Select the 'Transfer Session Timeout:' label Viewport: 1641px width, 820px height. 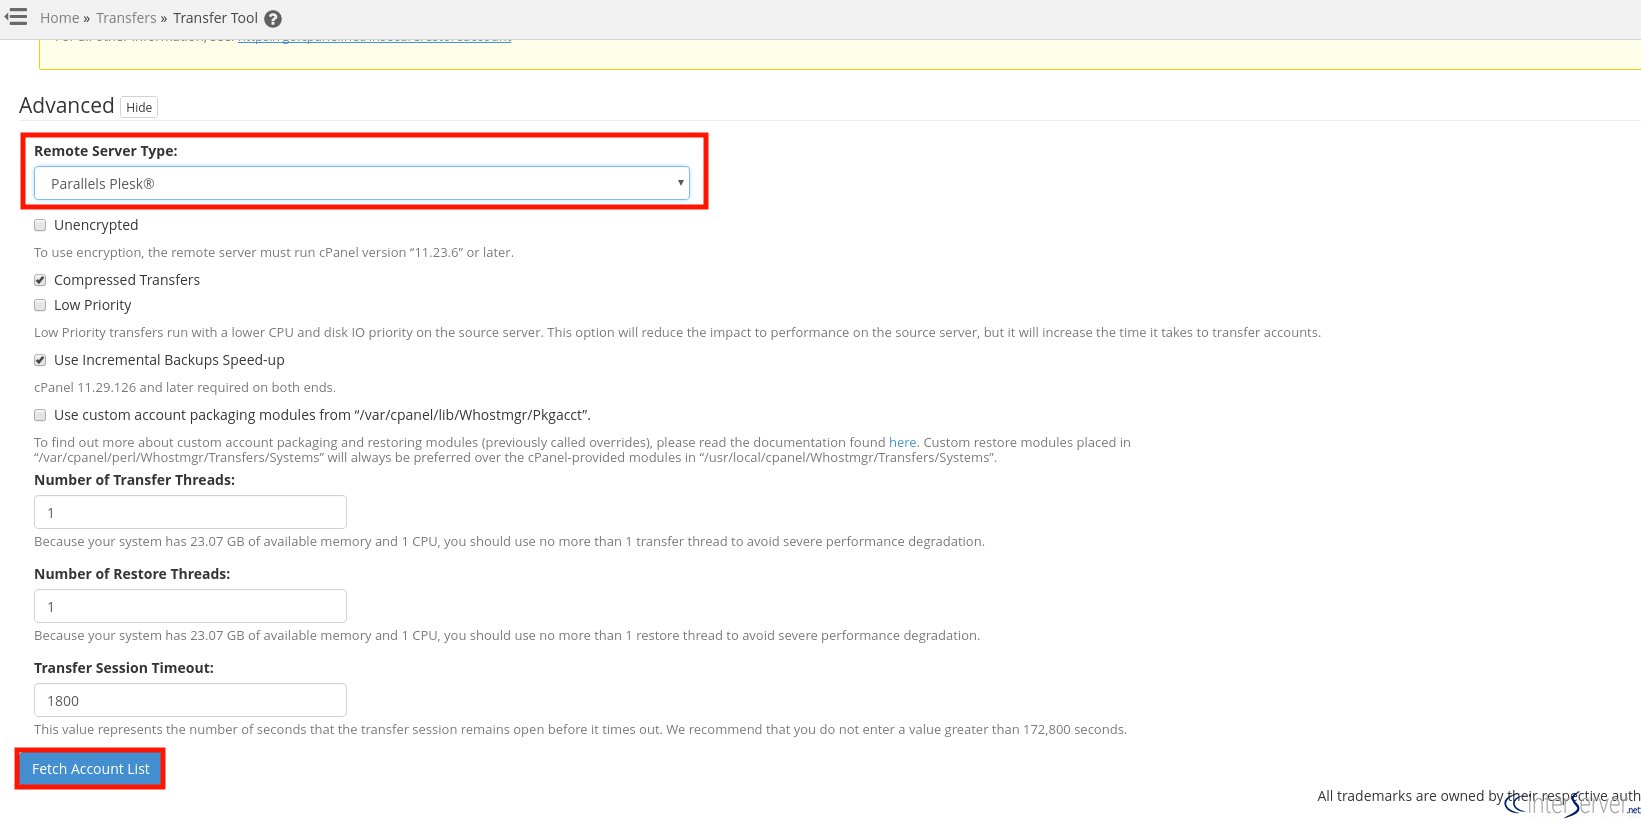pyautogui.click(x=124, y=668)
